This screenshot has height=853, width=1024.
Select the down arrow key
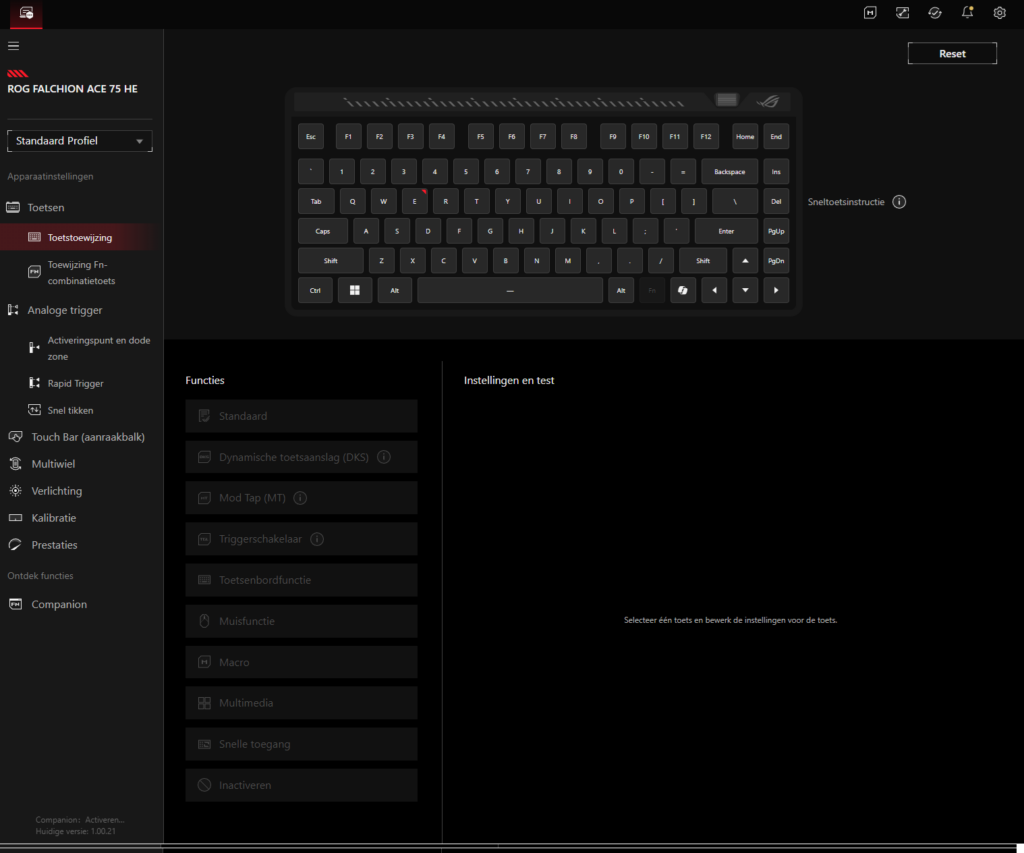point(745,290)
